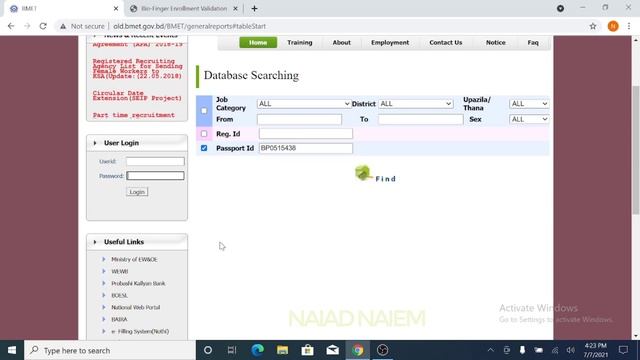Open Microsoft Store from taskbar

tap(307, 350)
